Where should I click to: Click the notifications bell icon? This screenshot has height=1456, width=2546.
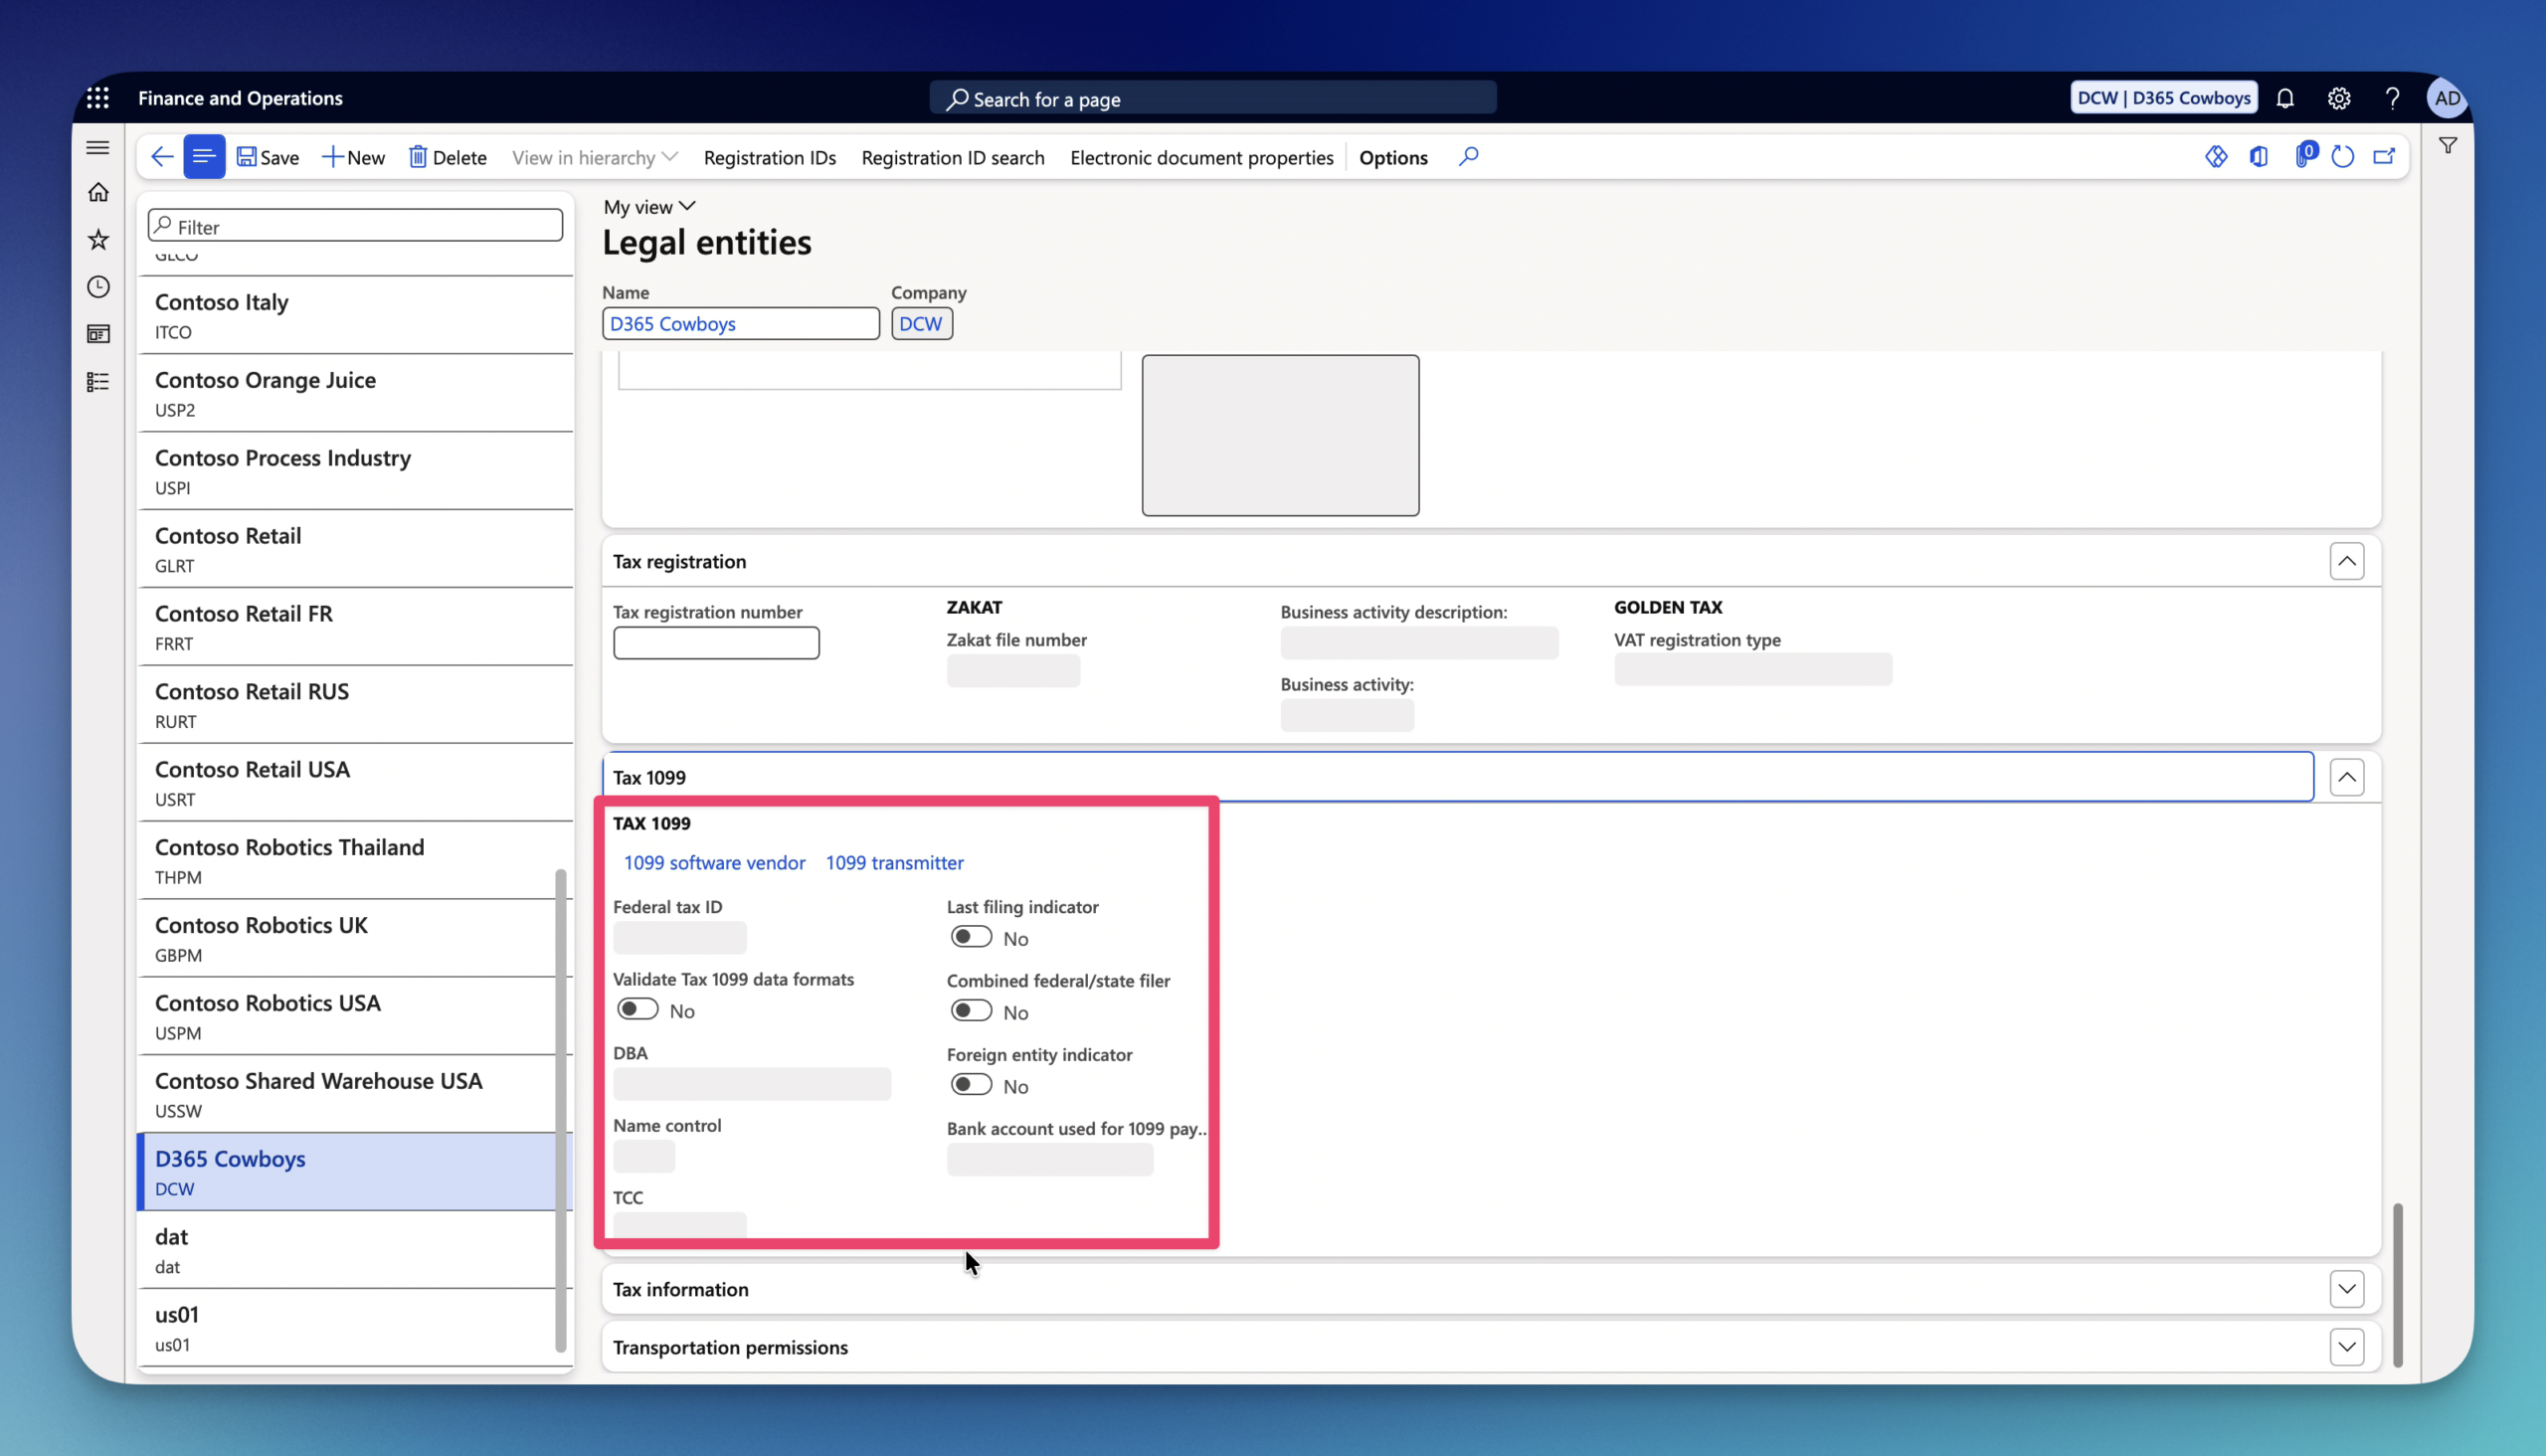coord(2285,98)
